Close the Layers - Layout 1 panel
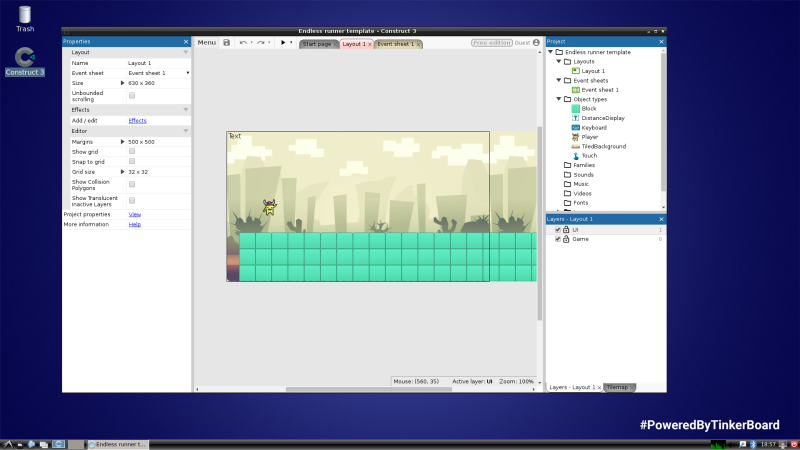Image resolution: width=800 pixels, height=450 pixels. (661, 219)
